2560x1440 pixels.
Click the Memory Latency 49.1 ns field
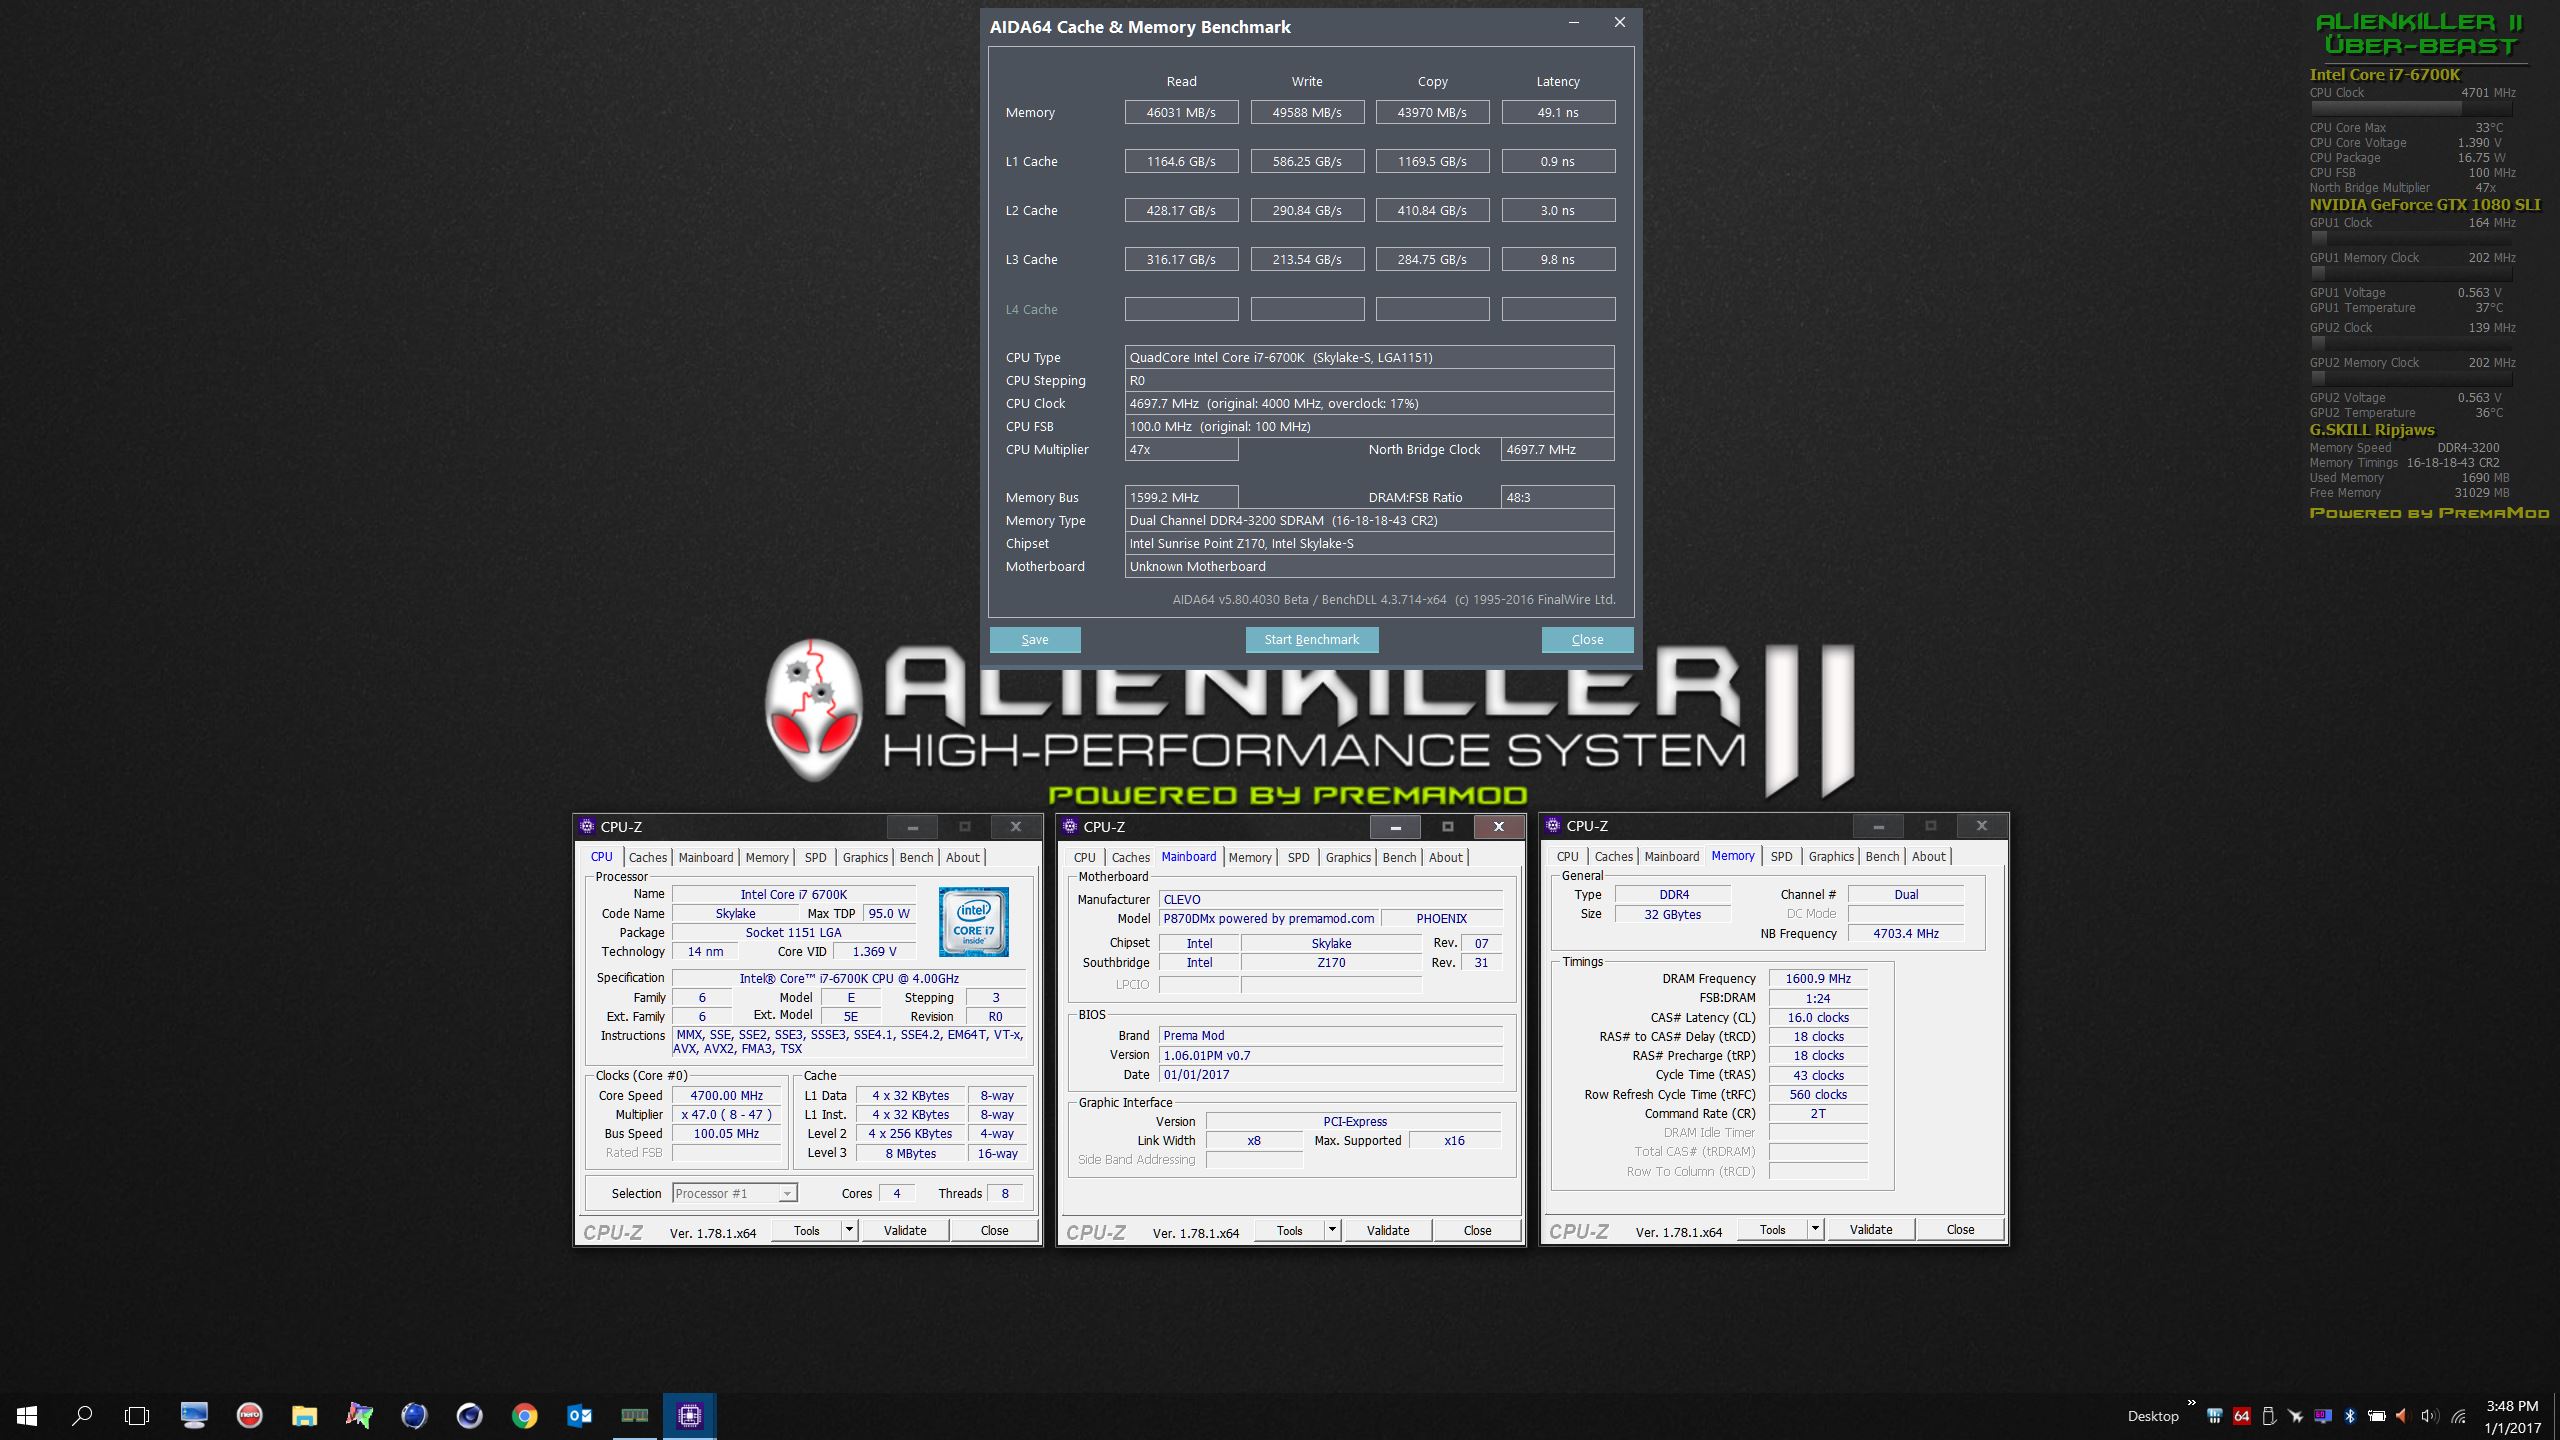pos(1558,112)
